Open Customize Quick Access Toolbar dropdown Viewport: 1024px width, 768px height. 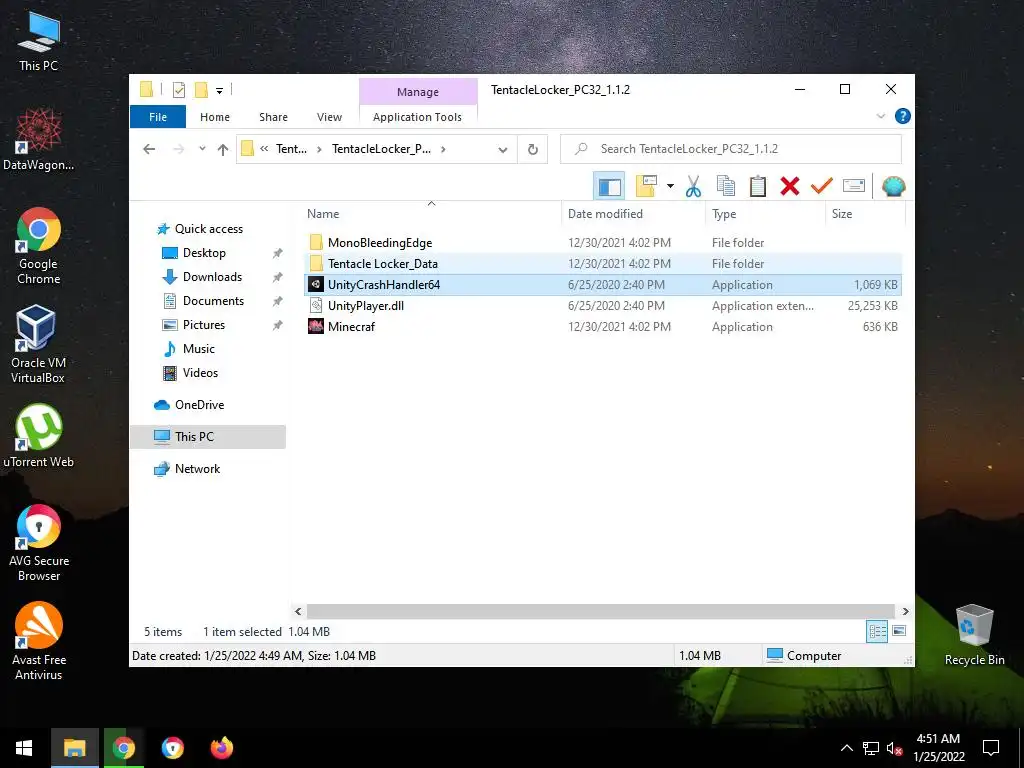(219, 91)
